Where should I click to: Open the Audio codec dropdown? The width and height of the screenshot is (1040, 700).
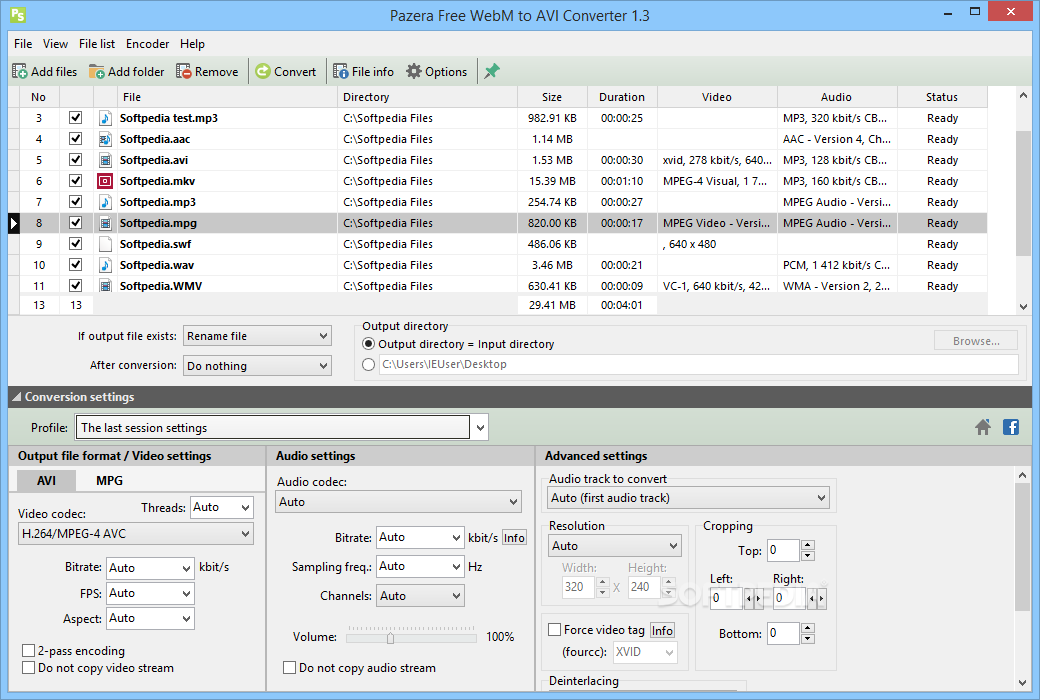(x=399, y=502)
